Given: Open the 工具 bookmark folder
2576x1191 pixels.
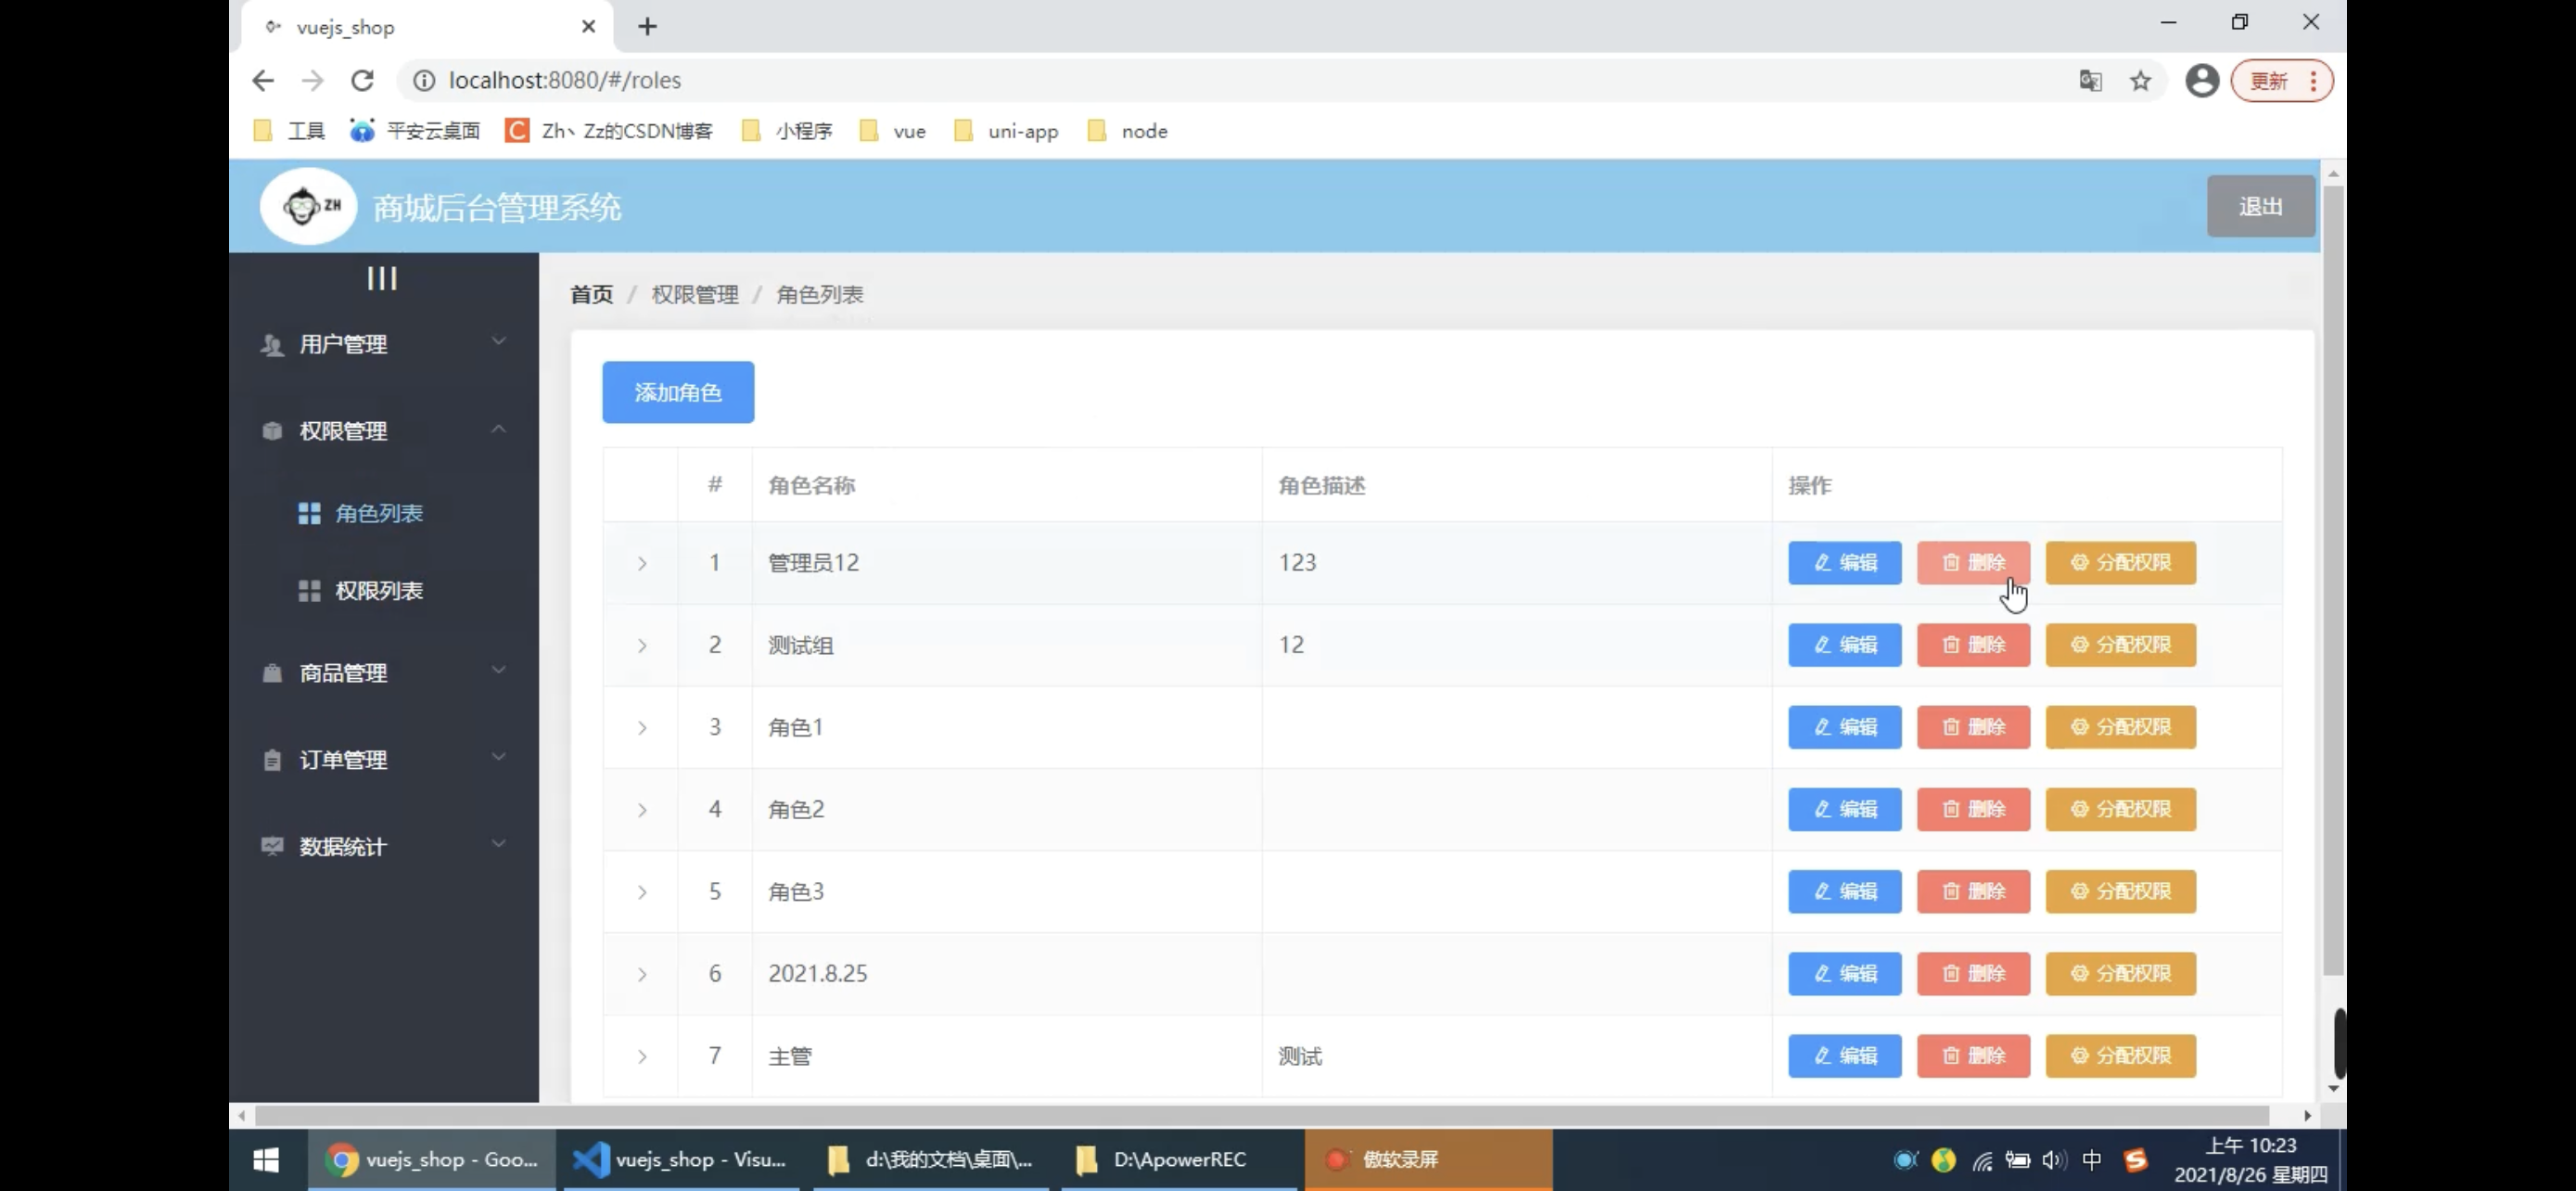Looking at the screenshot, I should tap(290, 131).
